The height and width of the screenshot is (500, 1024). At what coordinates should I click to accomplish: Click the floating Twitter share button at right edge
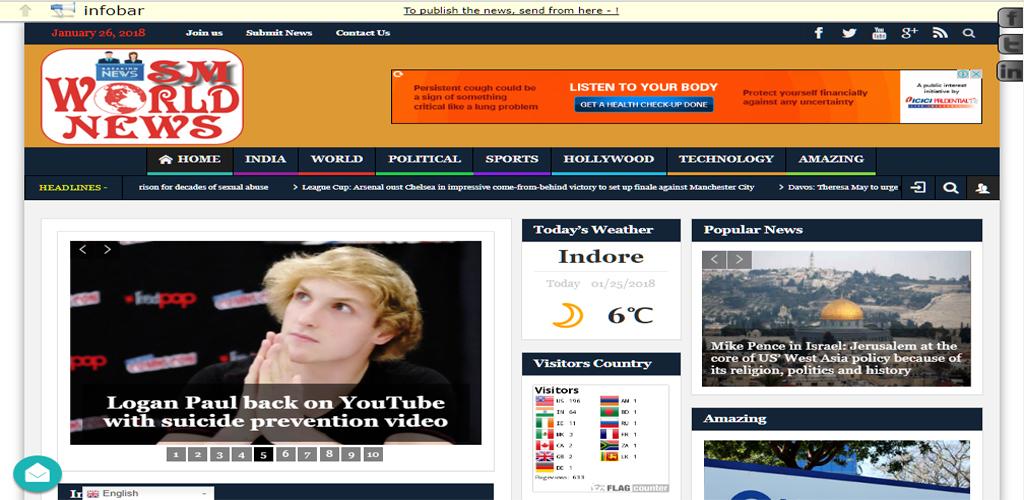[x=1010, y=44]
